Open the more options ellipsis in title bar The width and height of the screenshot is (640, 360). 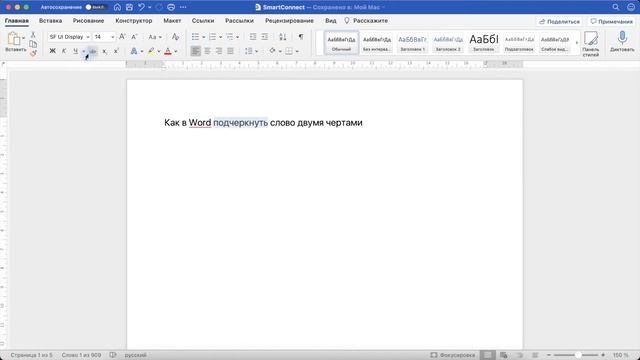pos(183,7)
